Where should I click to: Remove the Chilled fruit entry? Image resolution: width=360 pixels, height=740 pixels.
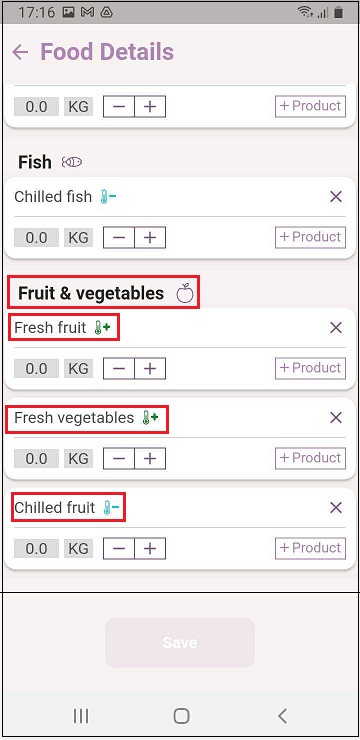(336, 508)
